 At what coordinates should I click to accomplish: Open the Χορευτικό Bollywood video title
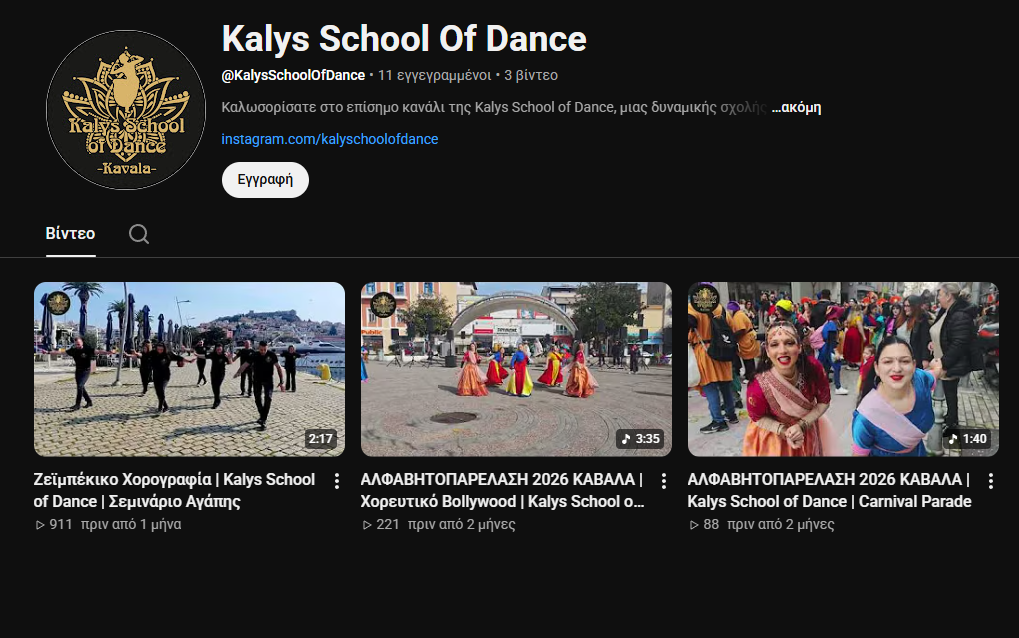tap(502, 491)
